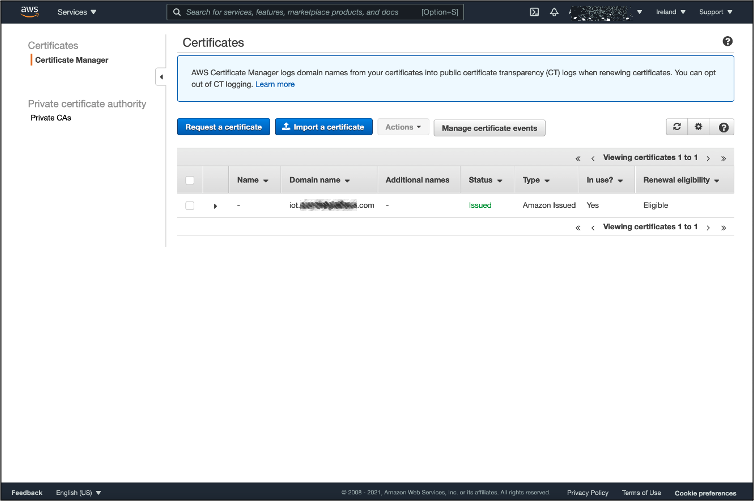754x501 pixels.
Task: Sort by Name column
Action: click(252, 180)
